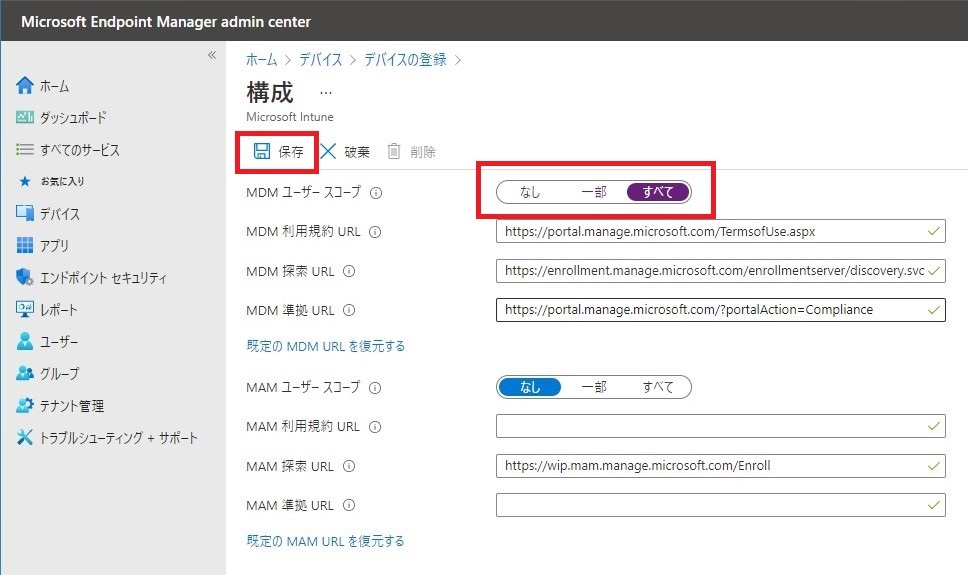Click the ダッシュボード chart icon
Screen dimensions: 968x575
(25, 117)
